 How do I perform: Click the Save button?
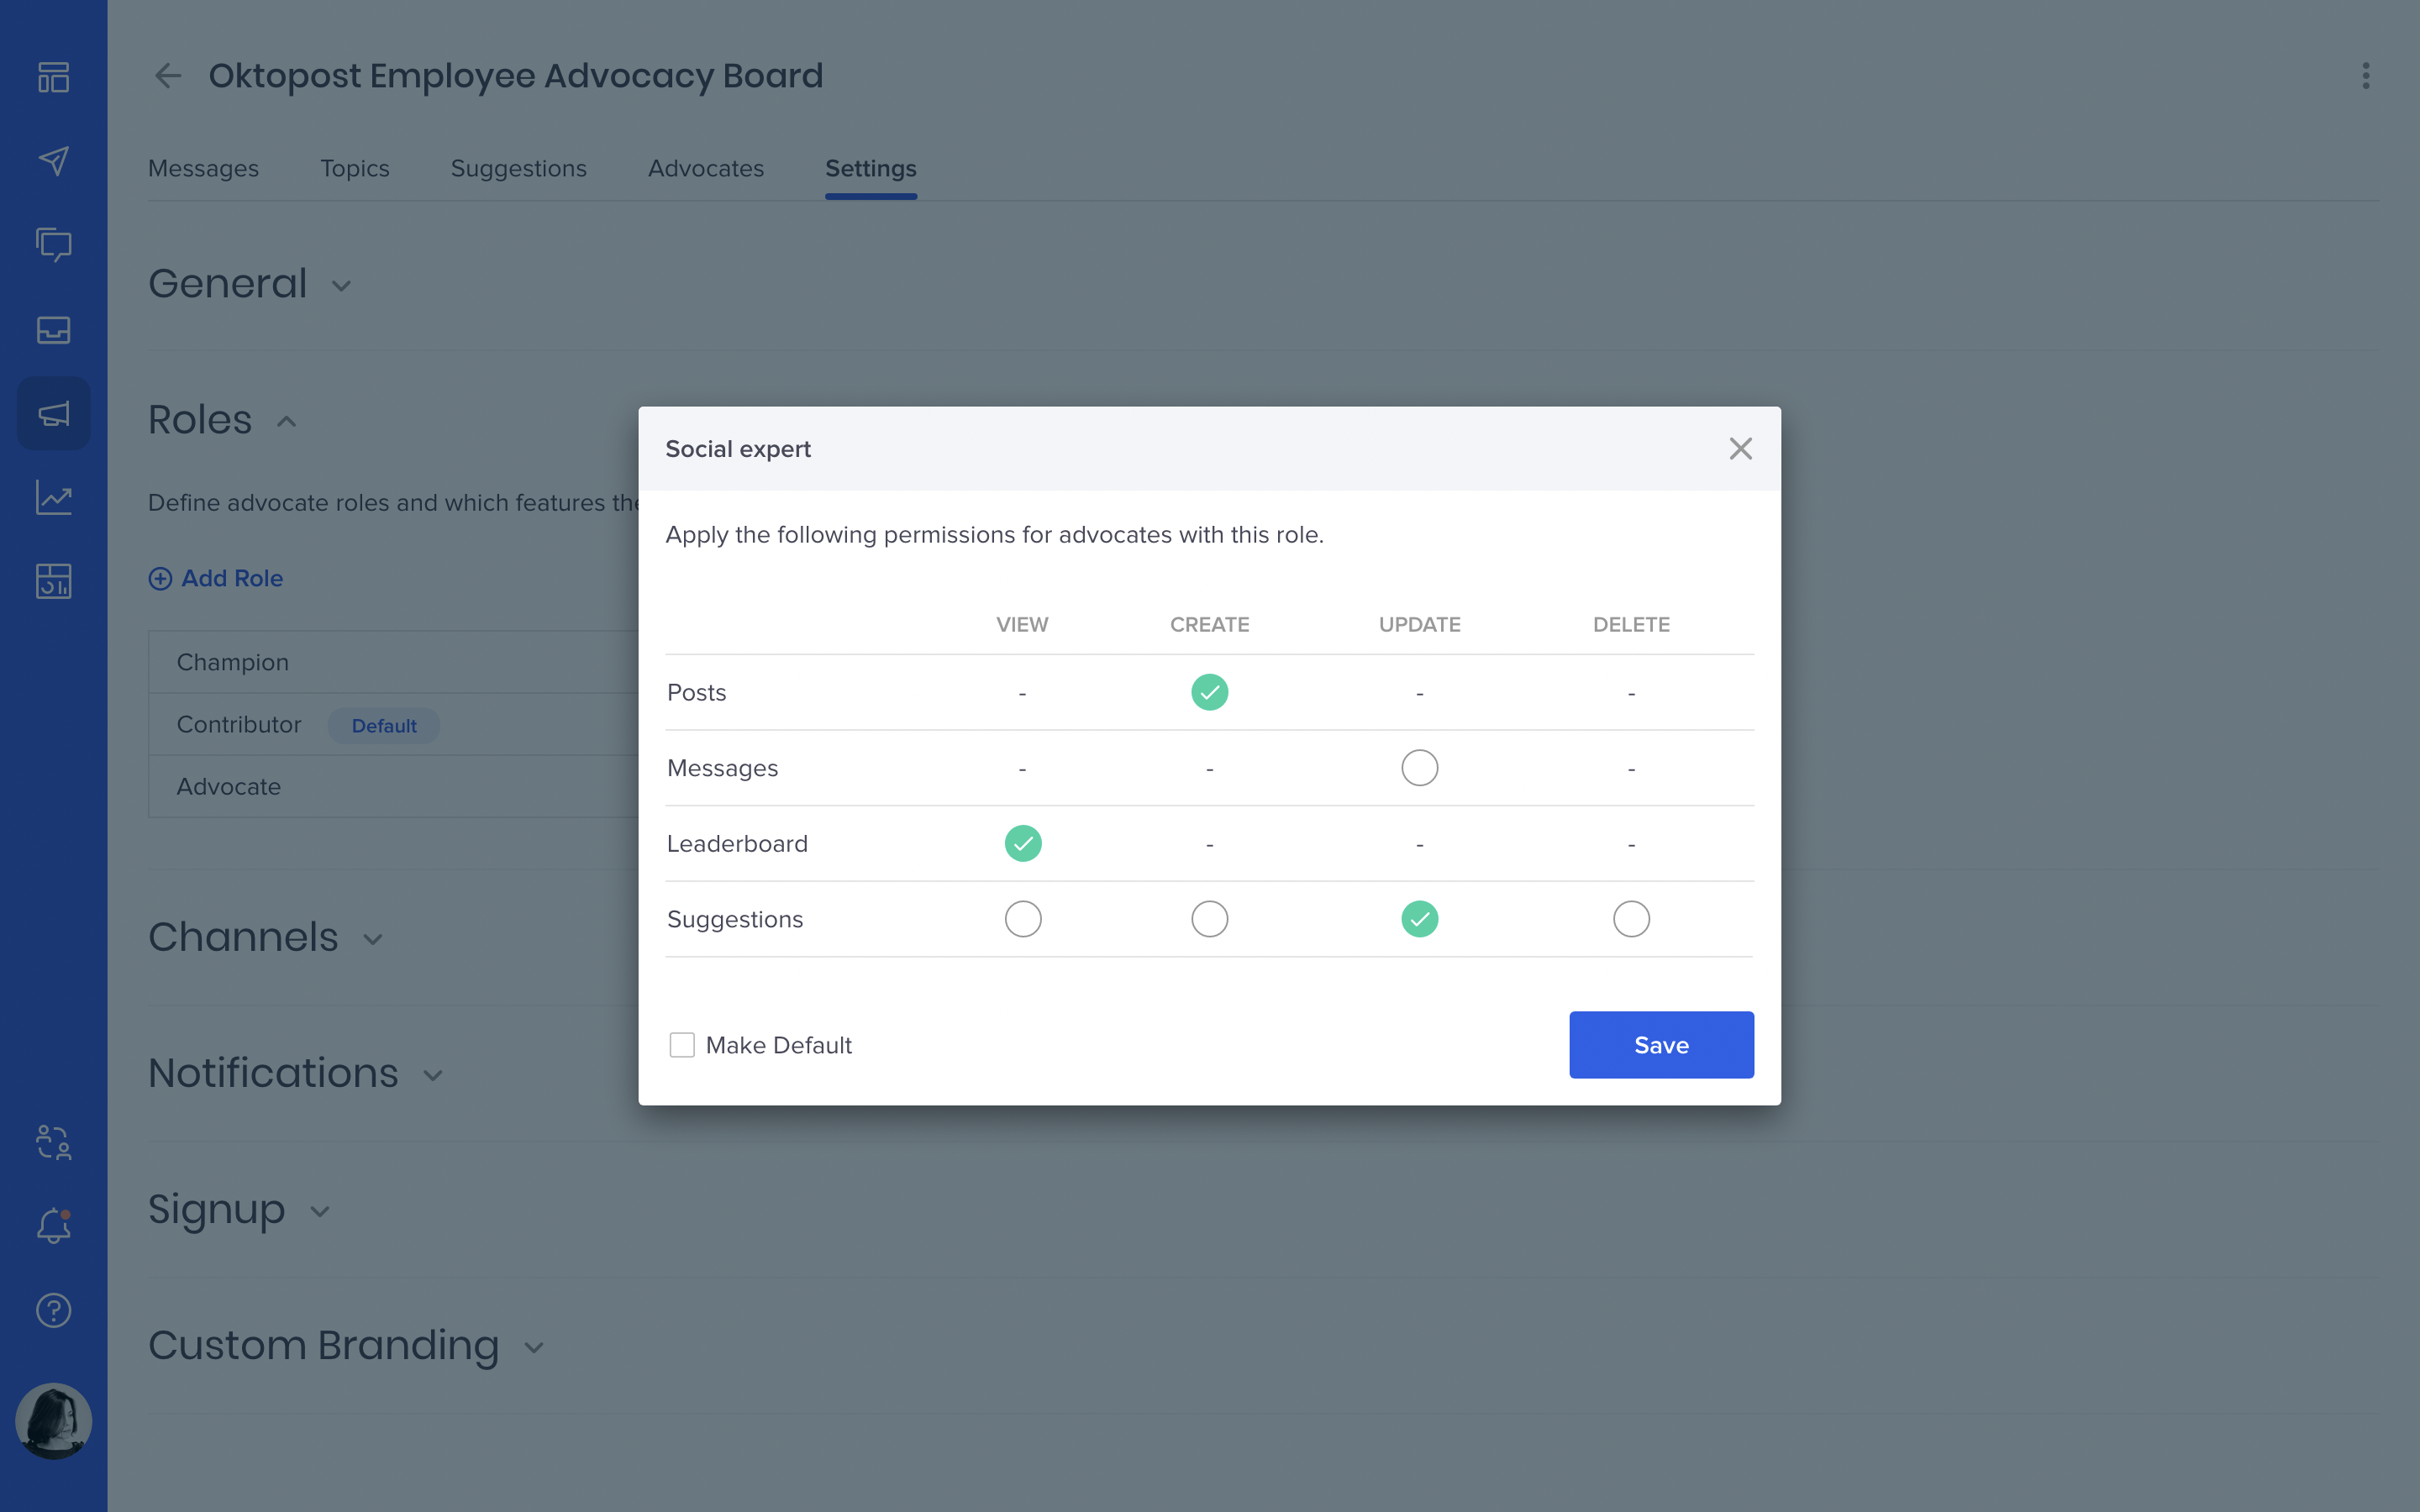pyautogui.click(x=1661, y=1045)
